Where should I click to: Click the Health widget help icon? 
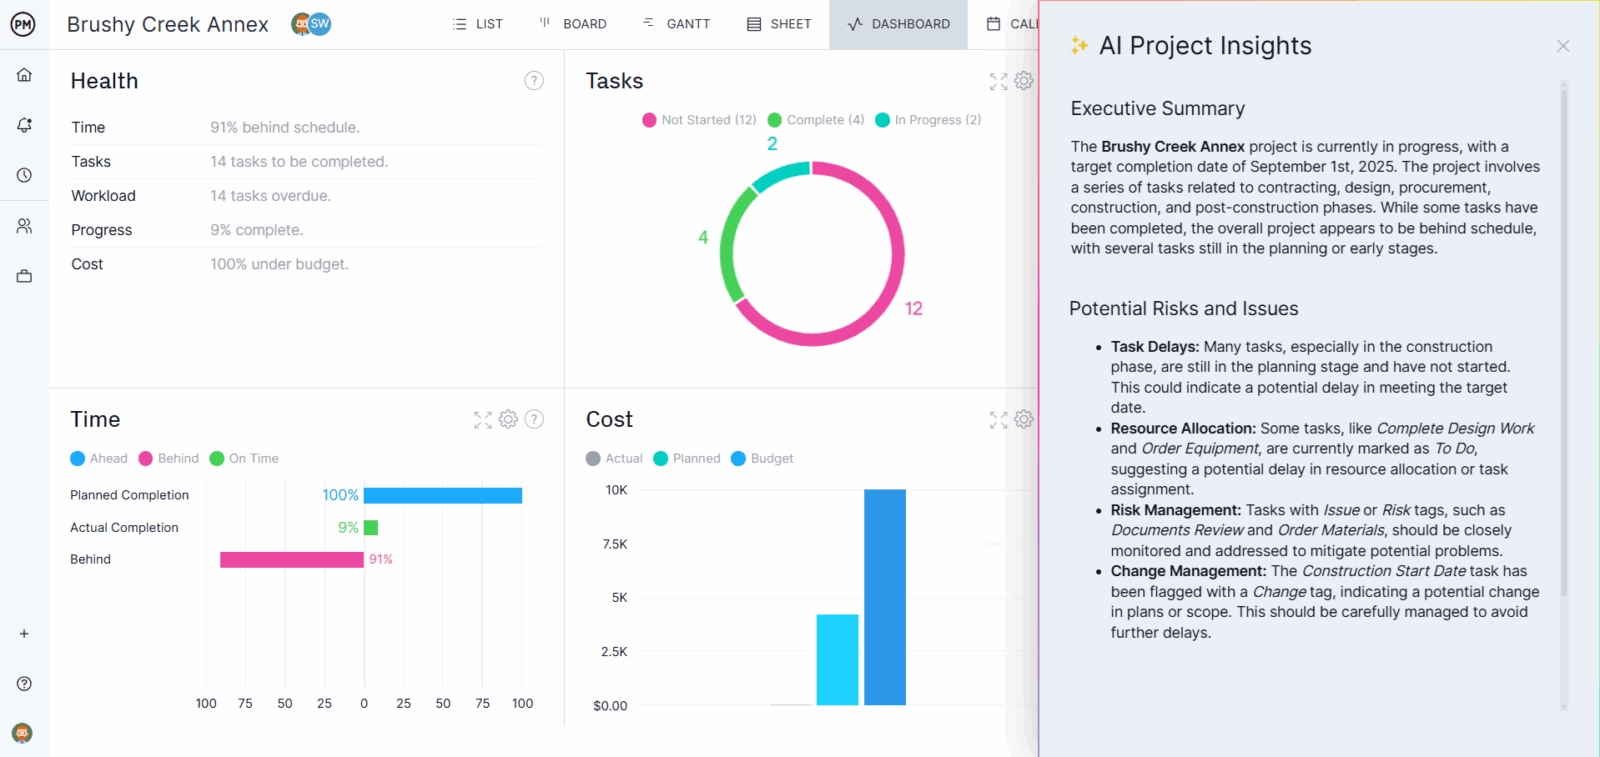pyautogui.click(x=534, y=81)
